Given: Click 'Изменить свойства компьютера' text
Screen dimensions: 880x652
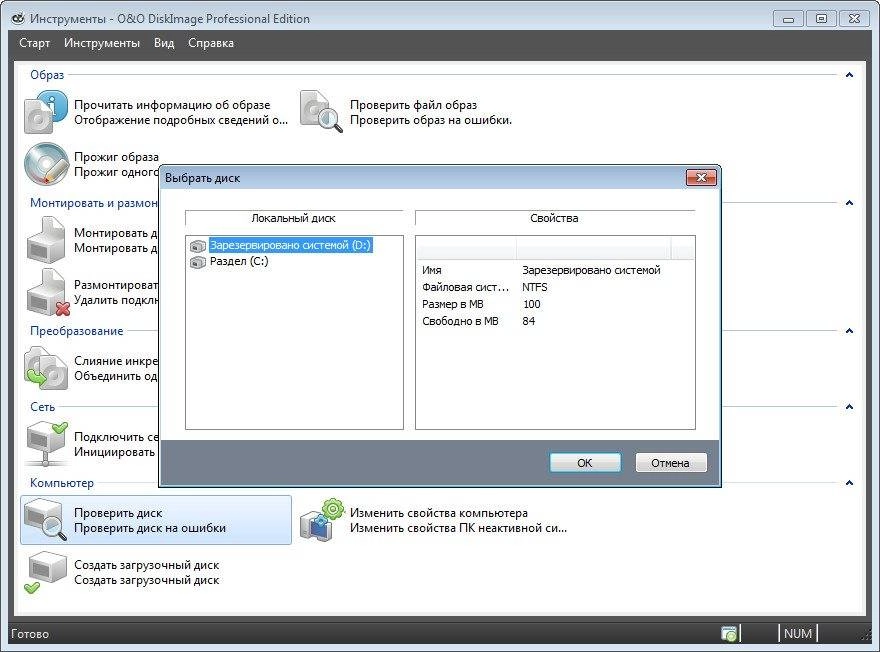Looking at the screenshot, I should 439,513.
